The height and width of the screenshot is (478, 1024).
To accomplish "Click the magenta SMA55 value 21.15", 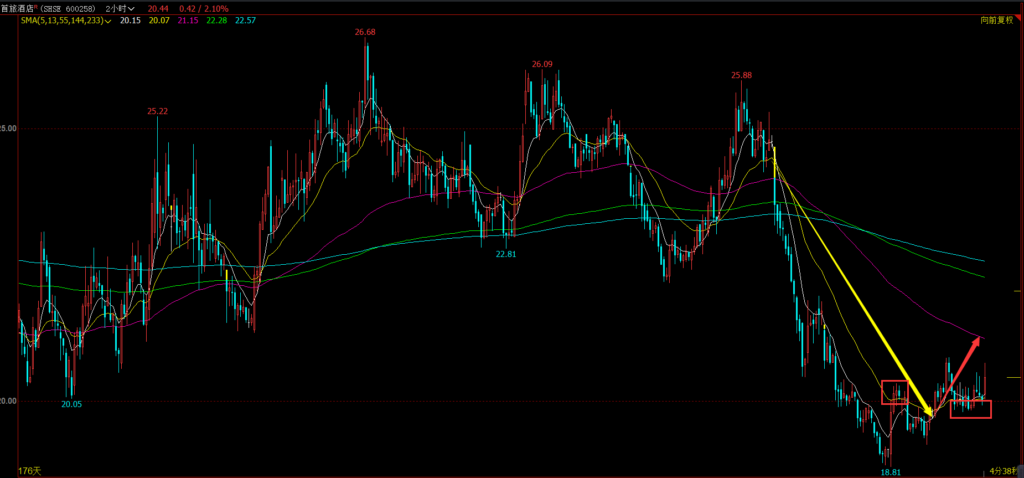I will click(x=187, y=21).
